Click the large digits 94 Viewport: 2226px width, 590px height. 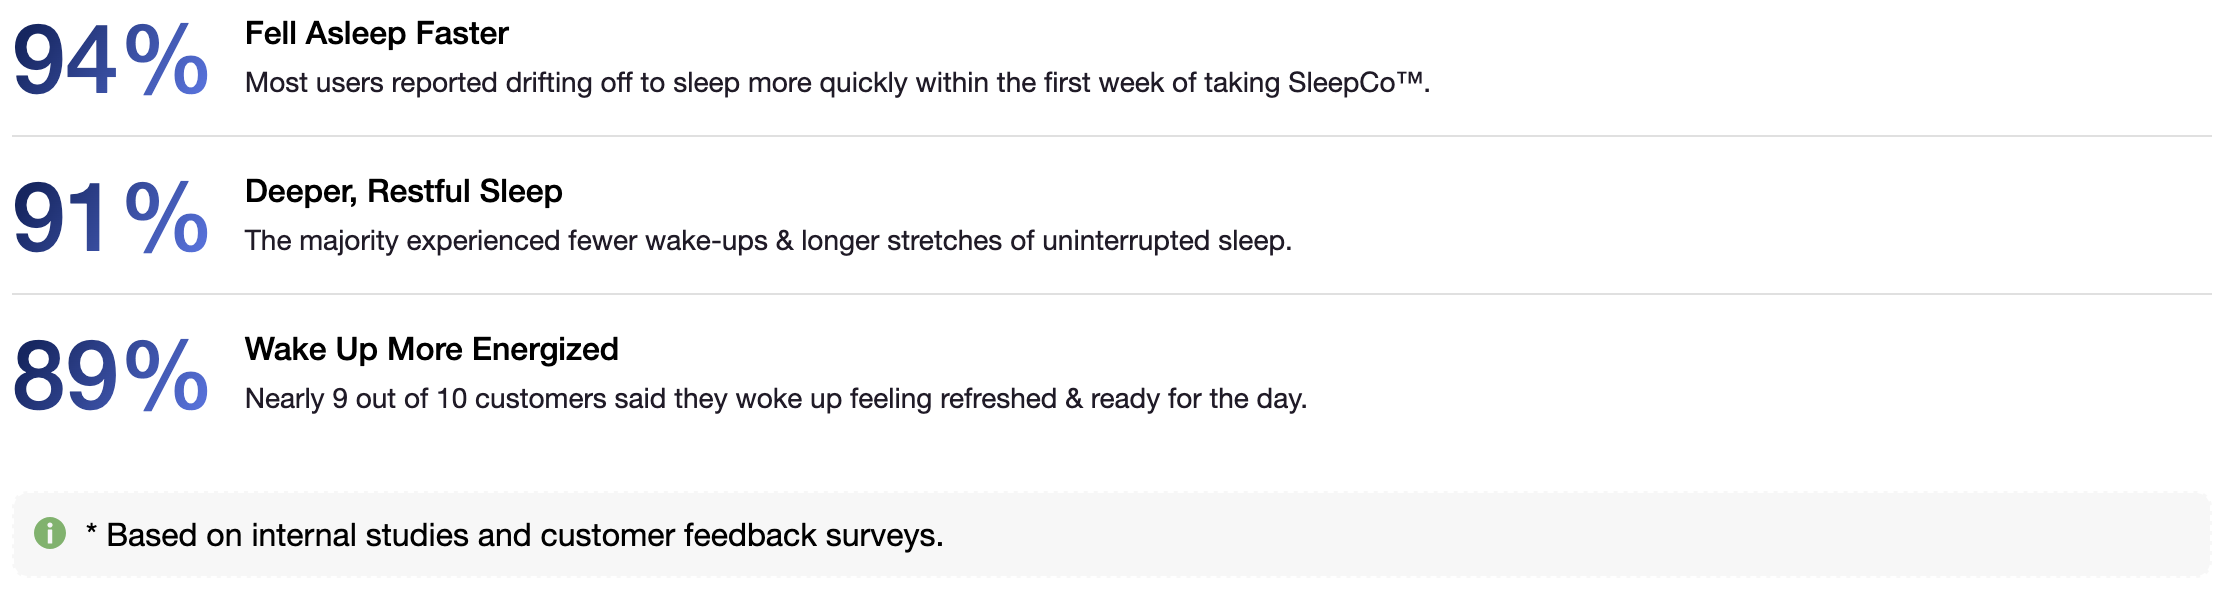[64, 62]
